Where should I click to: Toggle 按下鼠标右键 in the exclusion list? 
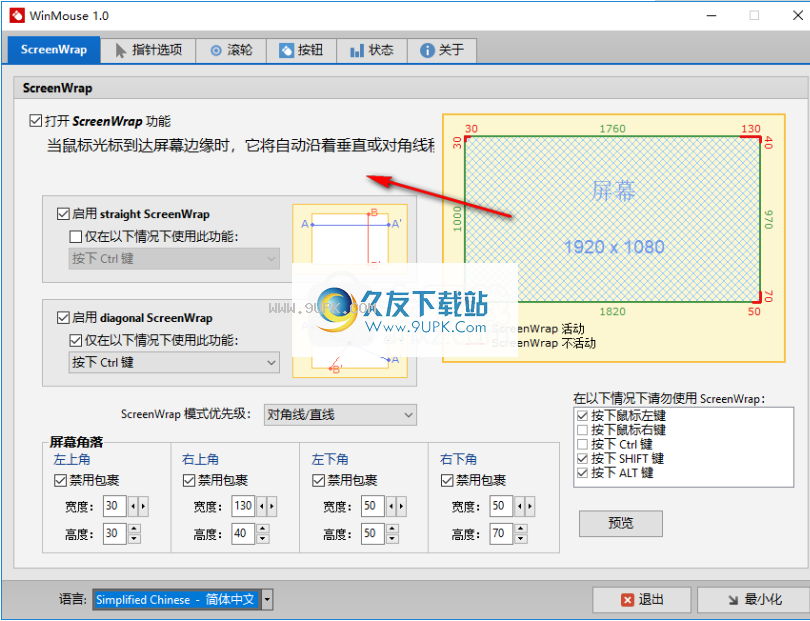click(x=583, y=430)
